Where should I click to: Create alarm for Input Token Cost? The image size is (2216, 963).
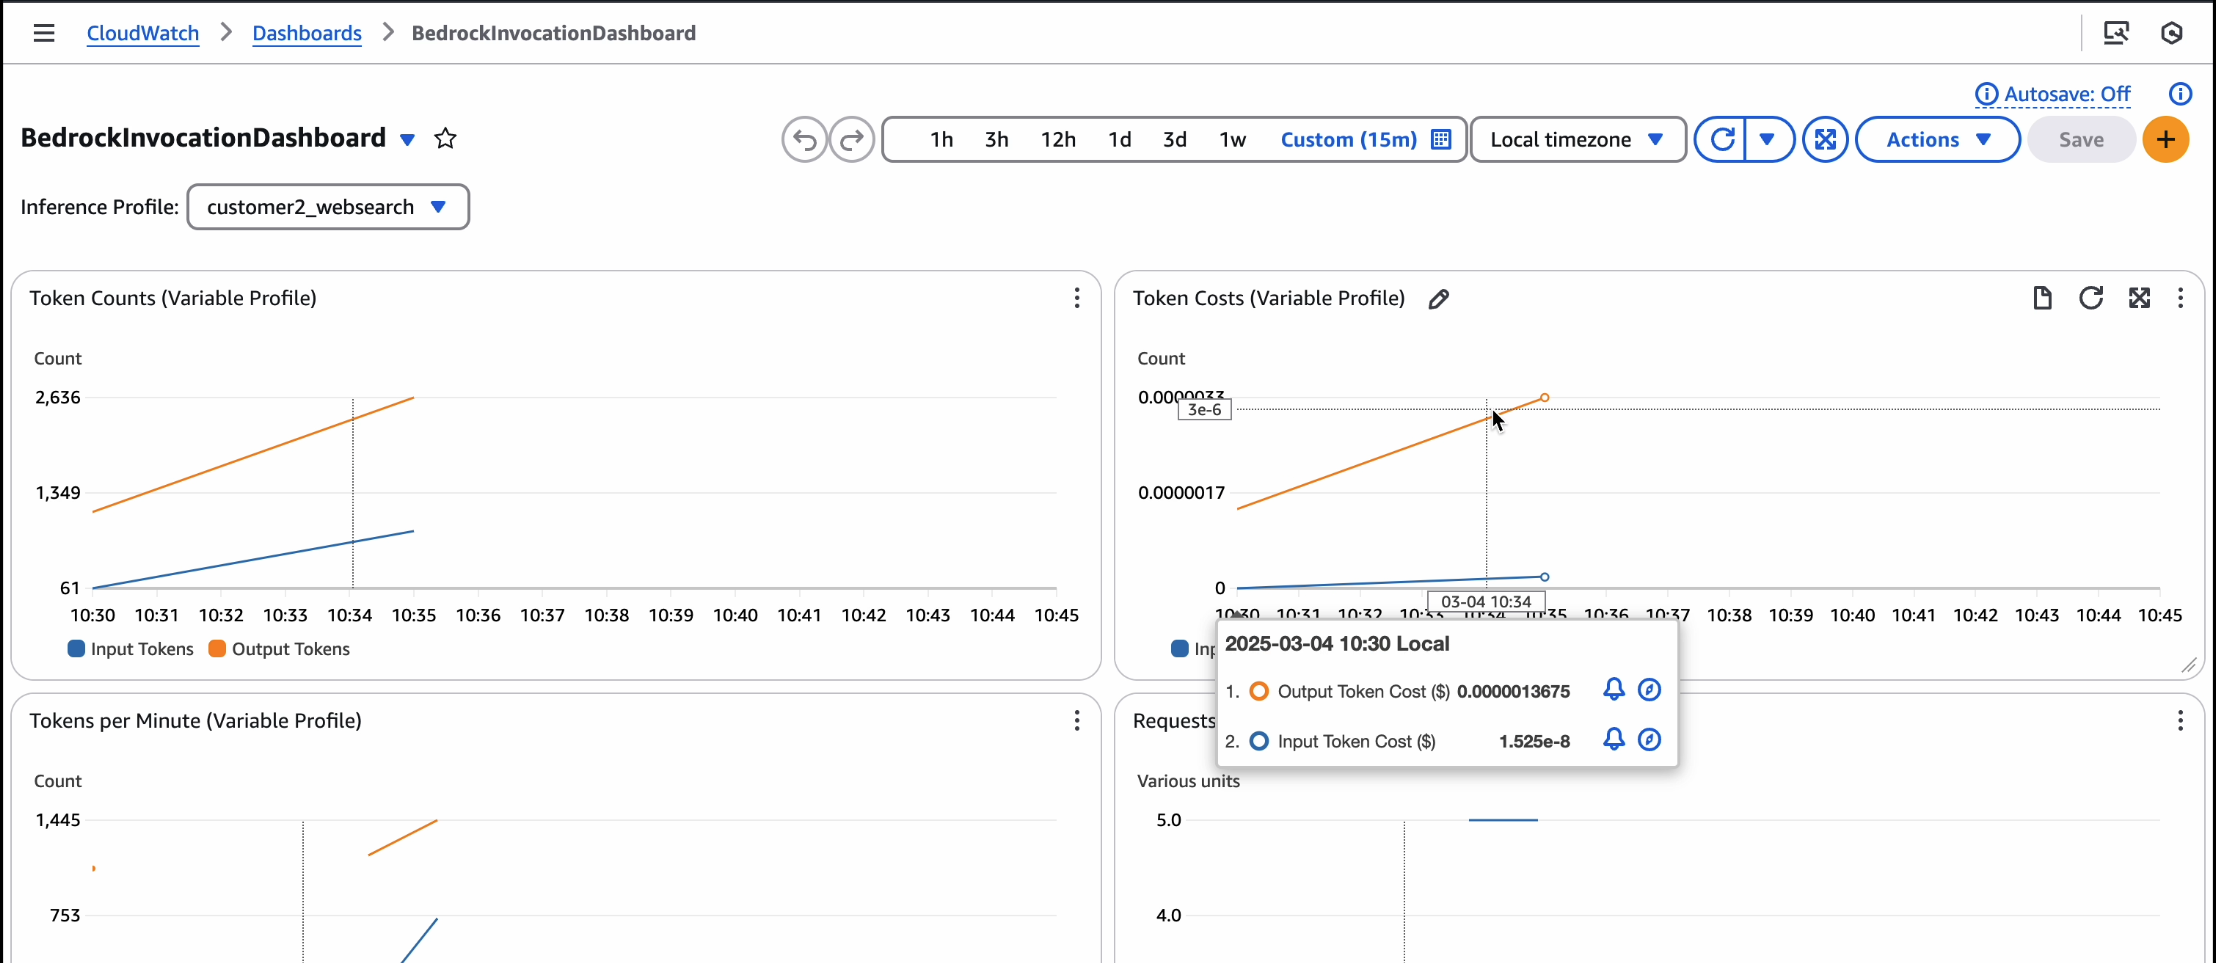tap(1614, 740)
